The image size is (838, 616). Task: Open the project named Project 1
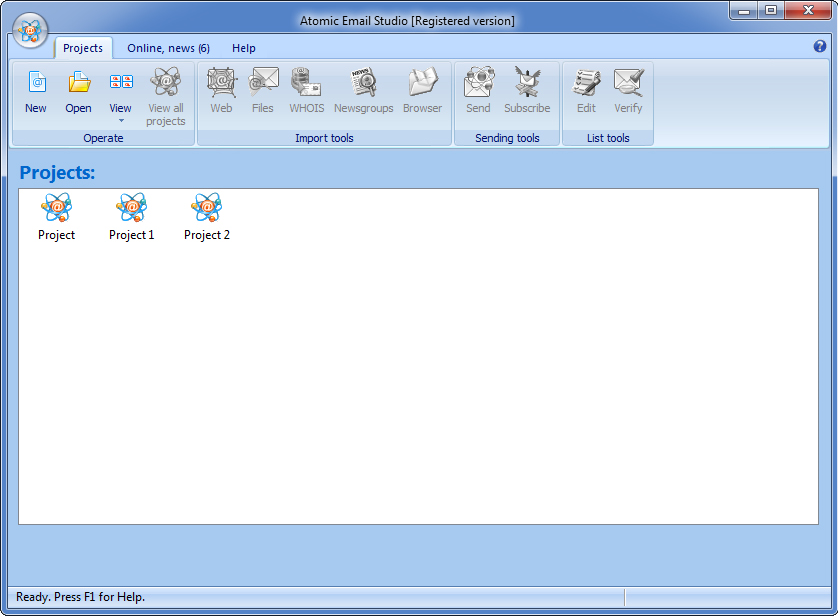[131, 215]
